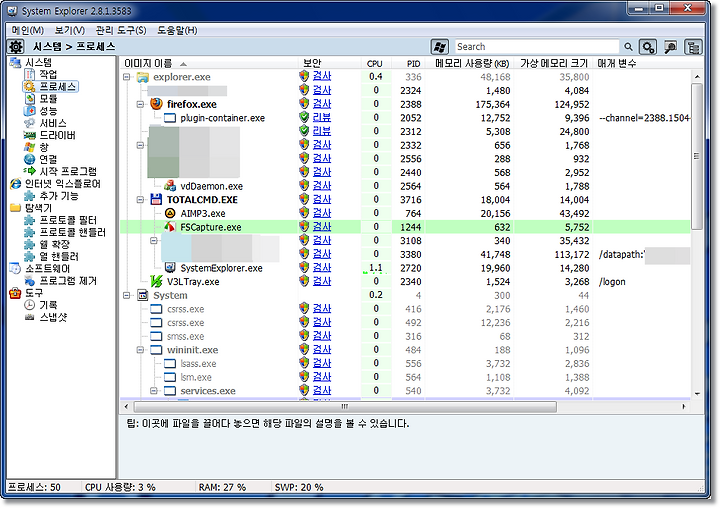Click the gear-with-magnifier toolbar button
The width and height of the screenshot is (720, 508).
coord(648,47)
